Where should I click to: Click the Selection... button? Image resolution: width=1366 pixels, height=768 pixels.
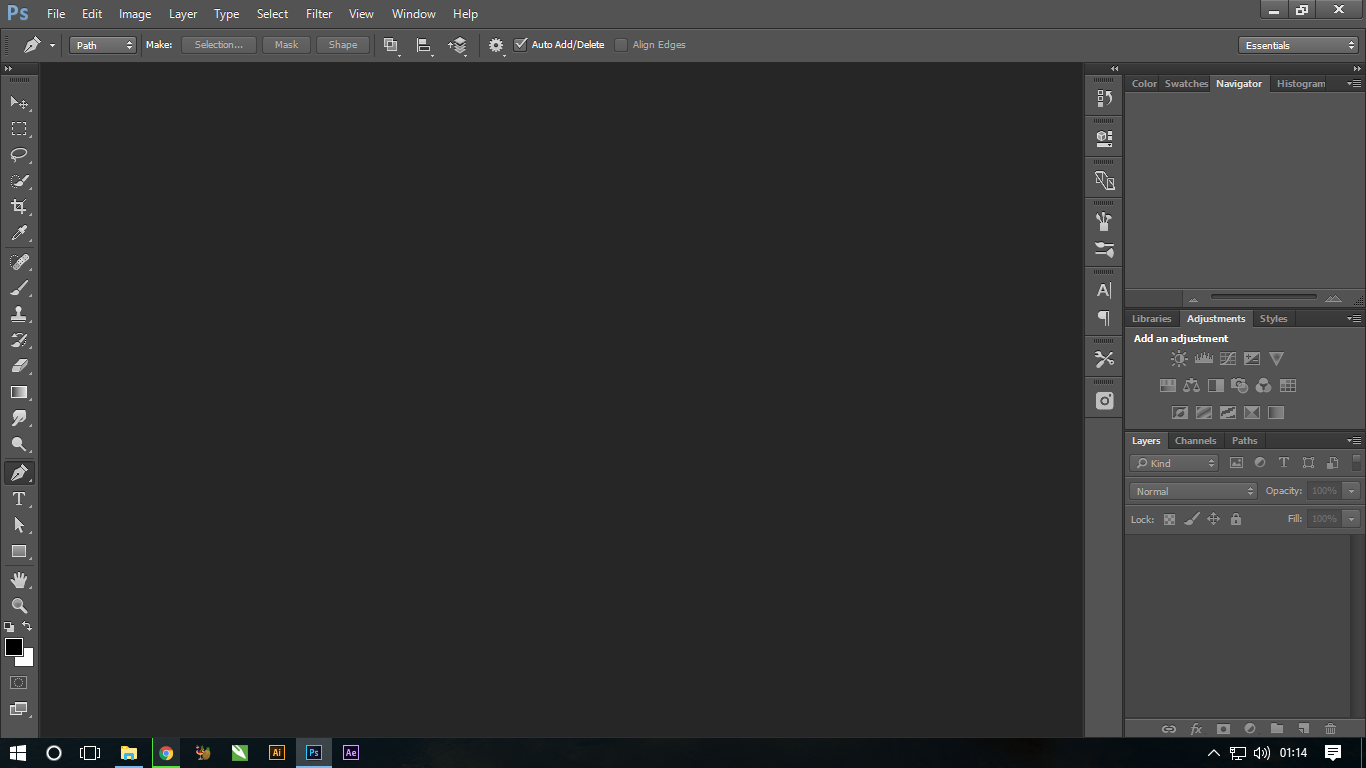click(218, 45)
